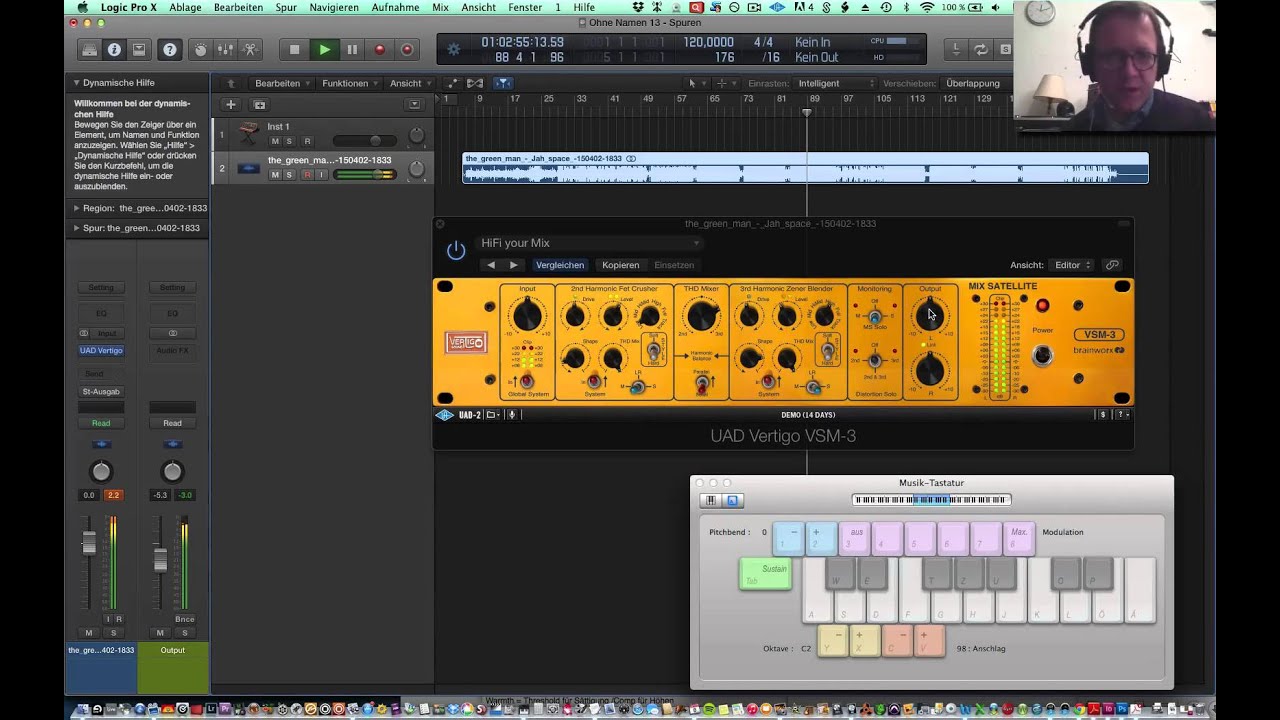This screenshot has height=720, width=1280.
Task: Open the Spur menu
Action: (286, 7)
